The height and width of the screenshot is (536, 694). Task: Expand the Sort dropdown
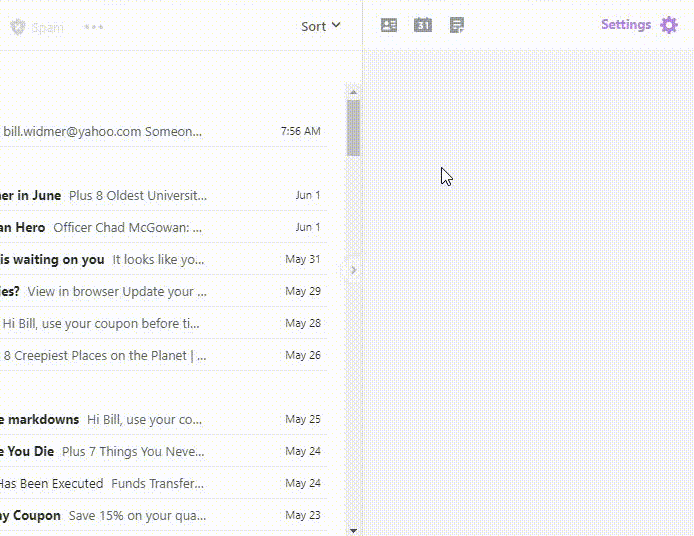(x=320, y=26)
